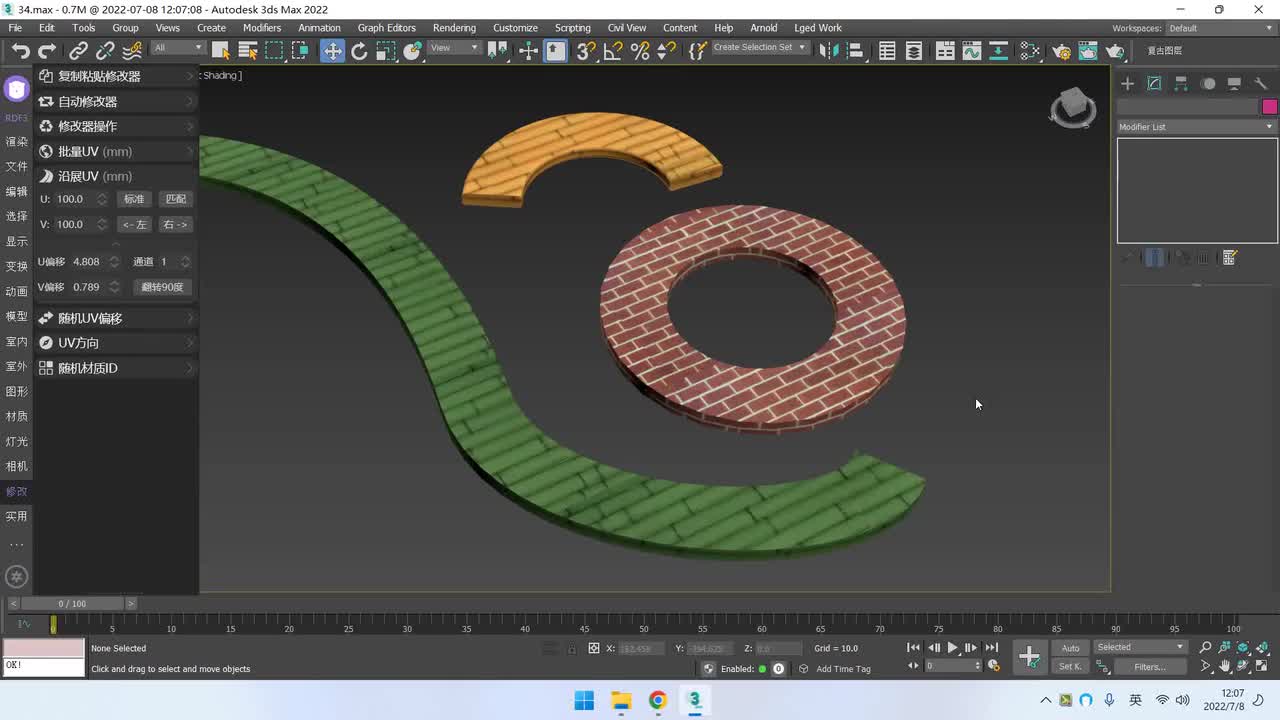This screenshot has height=720, width=1280.
Task: Activate the Select and Move tool
Action: (x=332, y=51)
